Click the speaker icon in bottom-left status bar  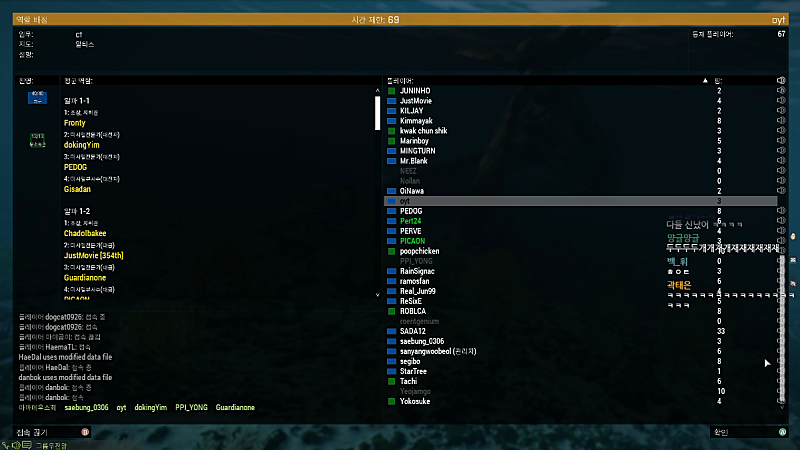16,445
